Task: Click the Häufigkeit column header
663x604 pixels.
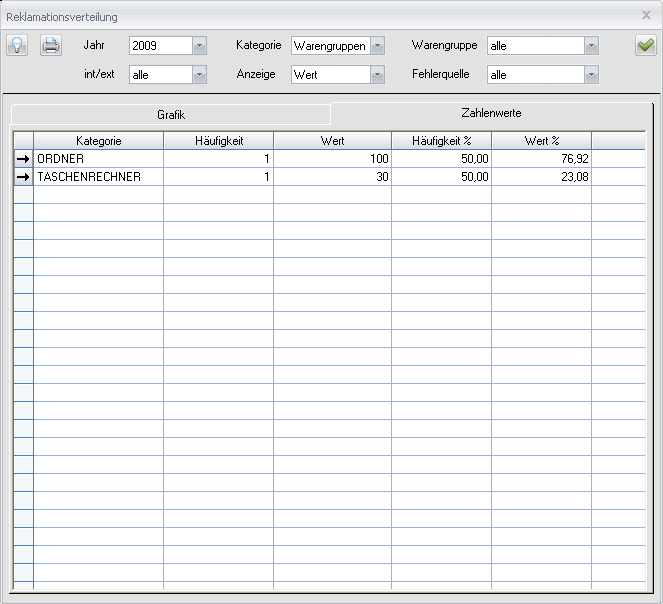Action: point(218,141)
